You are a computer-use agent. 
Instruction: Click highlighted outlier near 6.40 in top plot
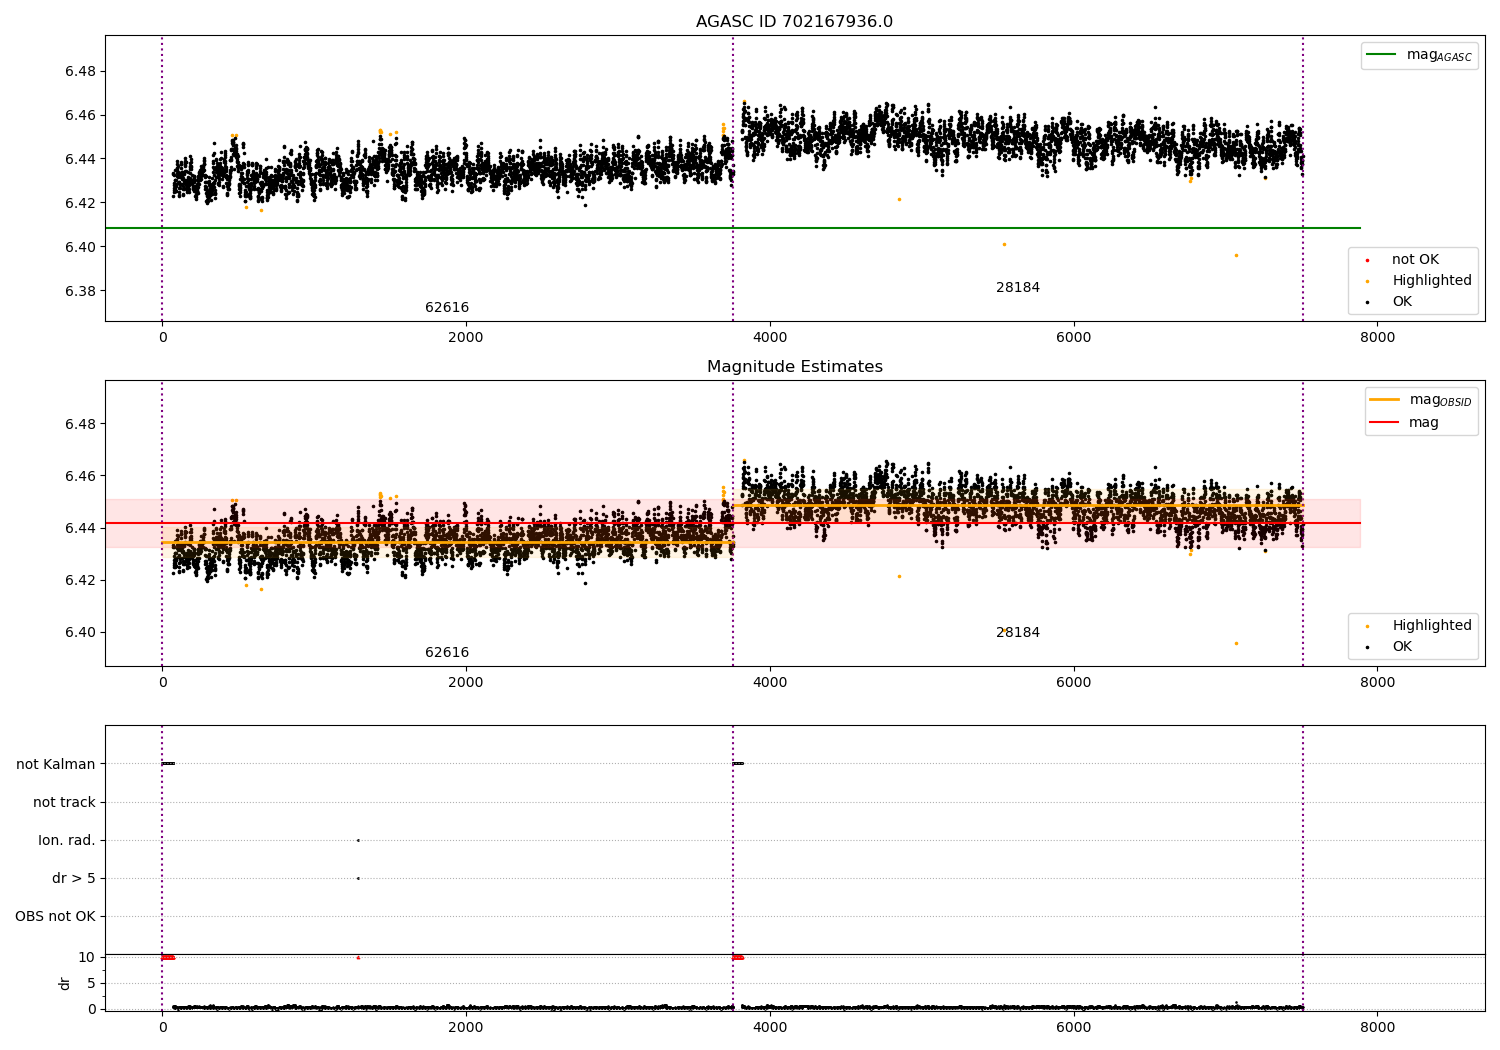pos(1004,245)
